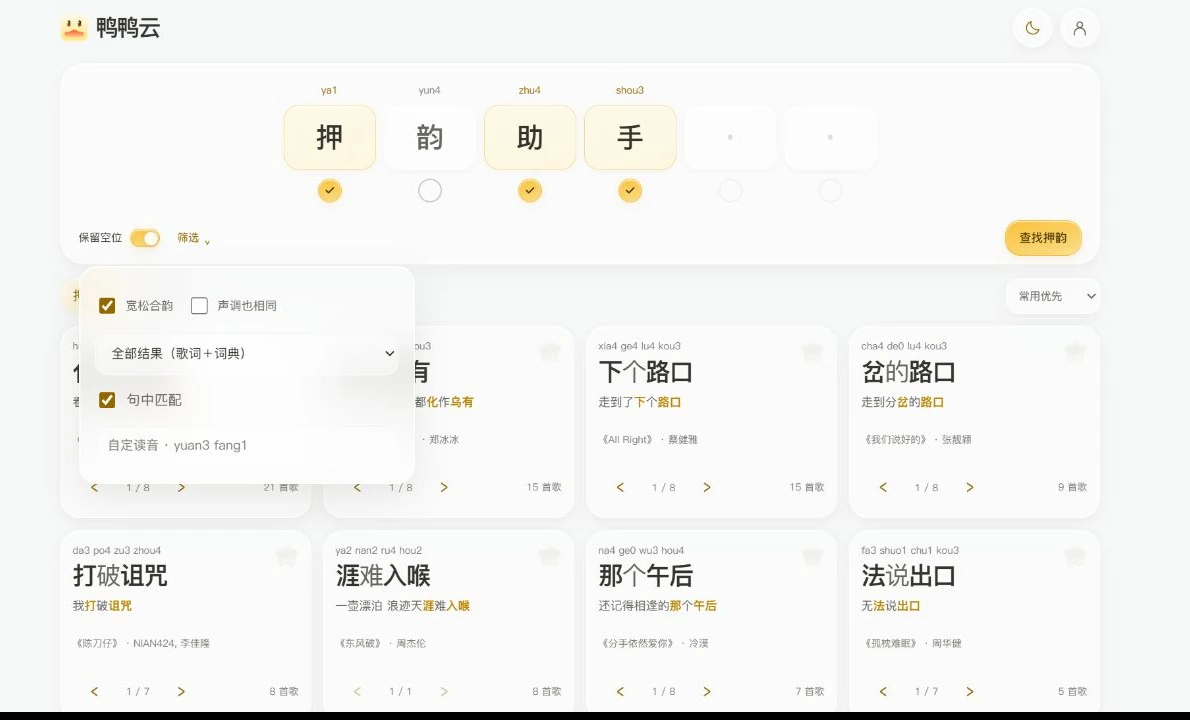The height and width of the screenshot is (720, 1190).
Task: Favorite the 涯难入喉 card
Action: 549,556
